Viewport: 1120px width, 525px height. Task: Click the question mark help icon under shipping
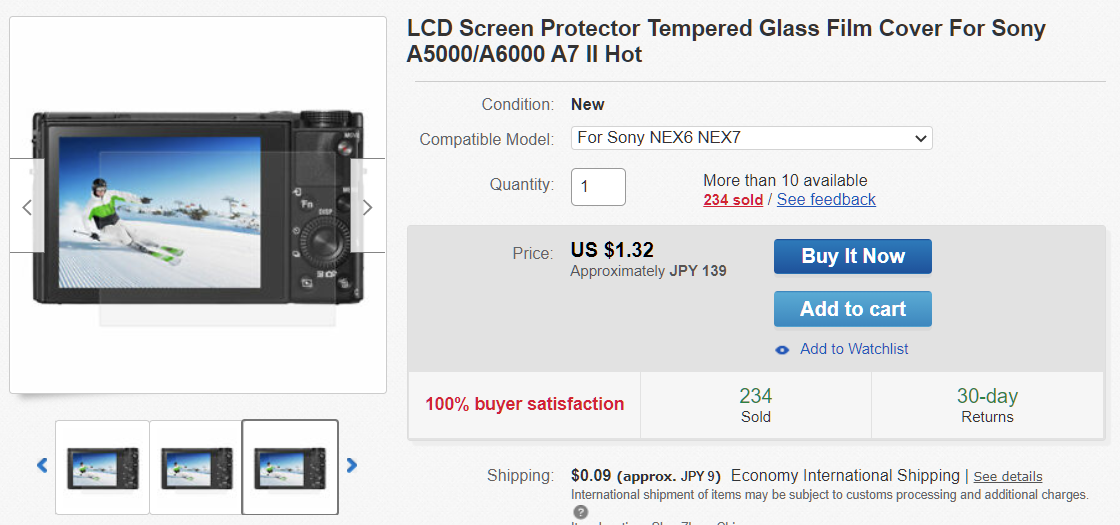coord(580,512)
